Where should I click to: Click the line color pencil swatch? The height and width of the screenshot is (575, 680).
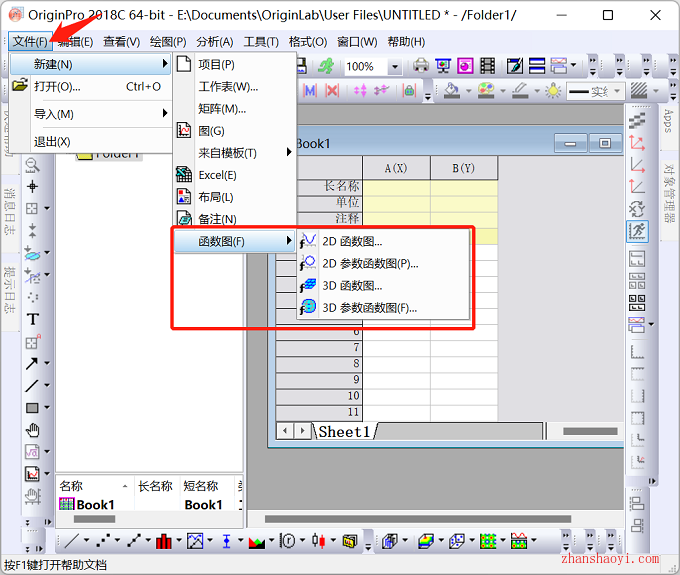pyautogui.click(x=520, y=91)
